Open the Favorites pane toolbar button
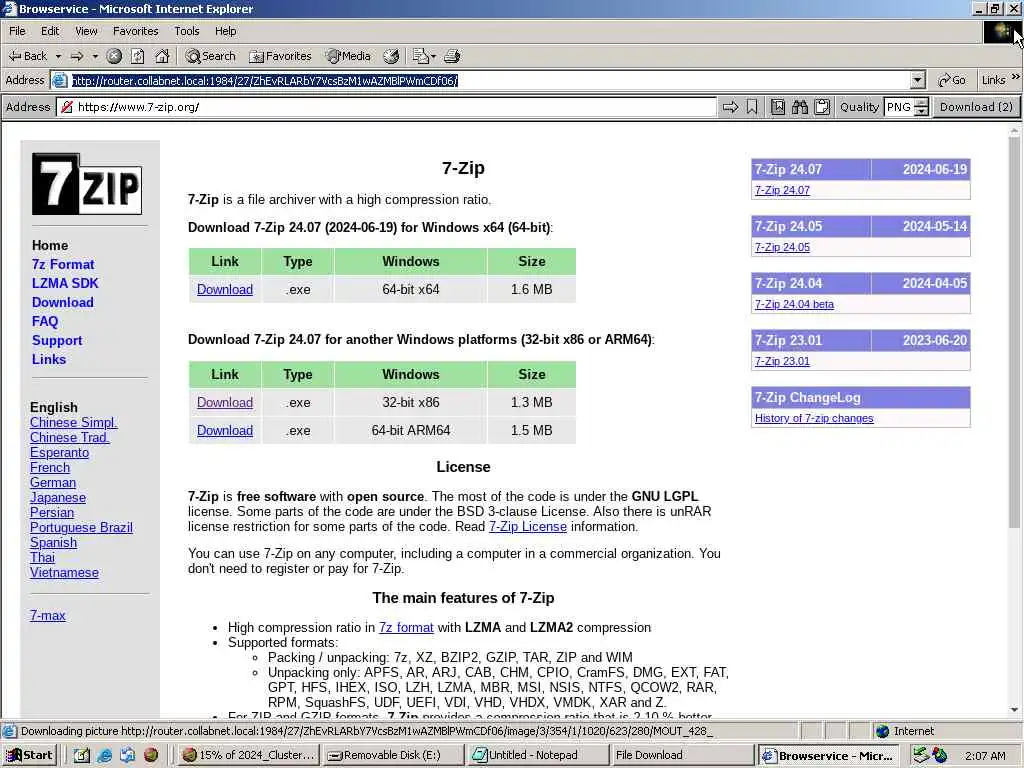The height and width of the screenshot is (768, 1024). click(280, 56)
